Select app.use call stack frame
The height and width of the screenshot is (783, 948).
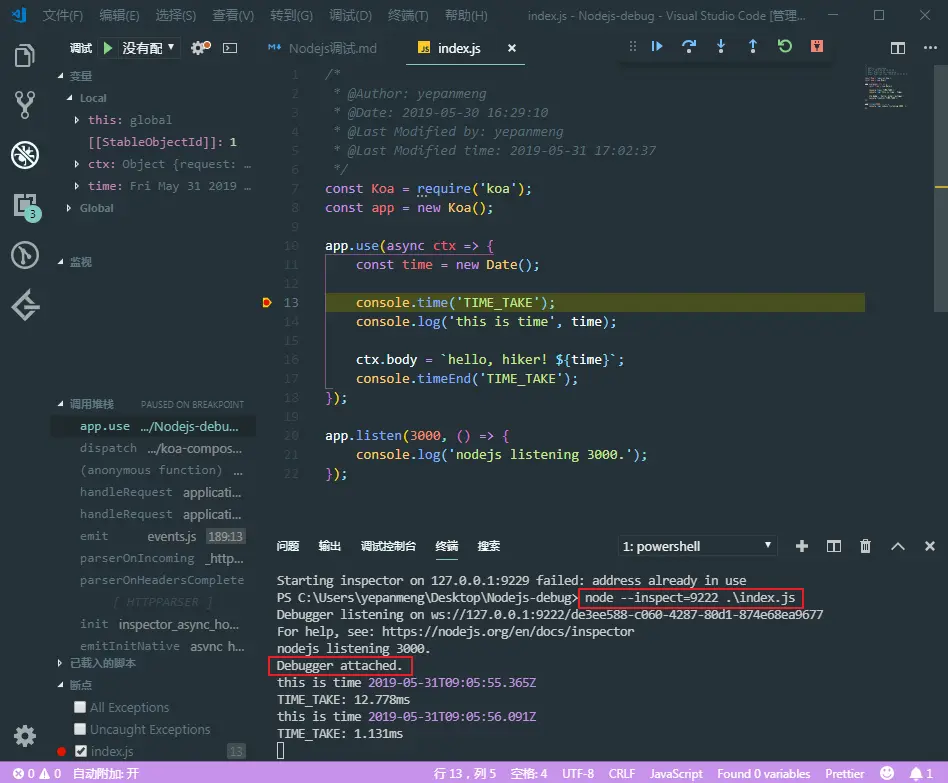pos(154,426)
